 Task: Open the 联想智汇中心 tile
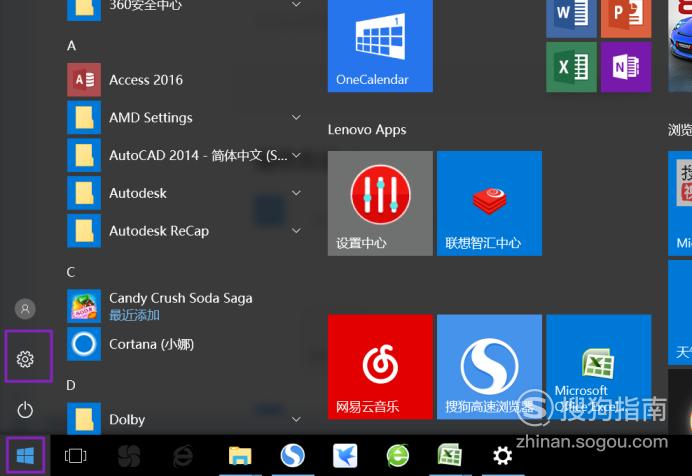489,203
